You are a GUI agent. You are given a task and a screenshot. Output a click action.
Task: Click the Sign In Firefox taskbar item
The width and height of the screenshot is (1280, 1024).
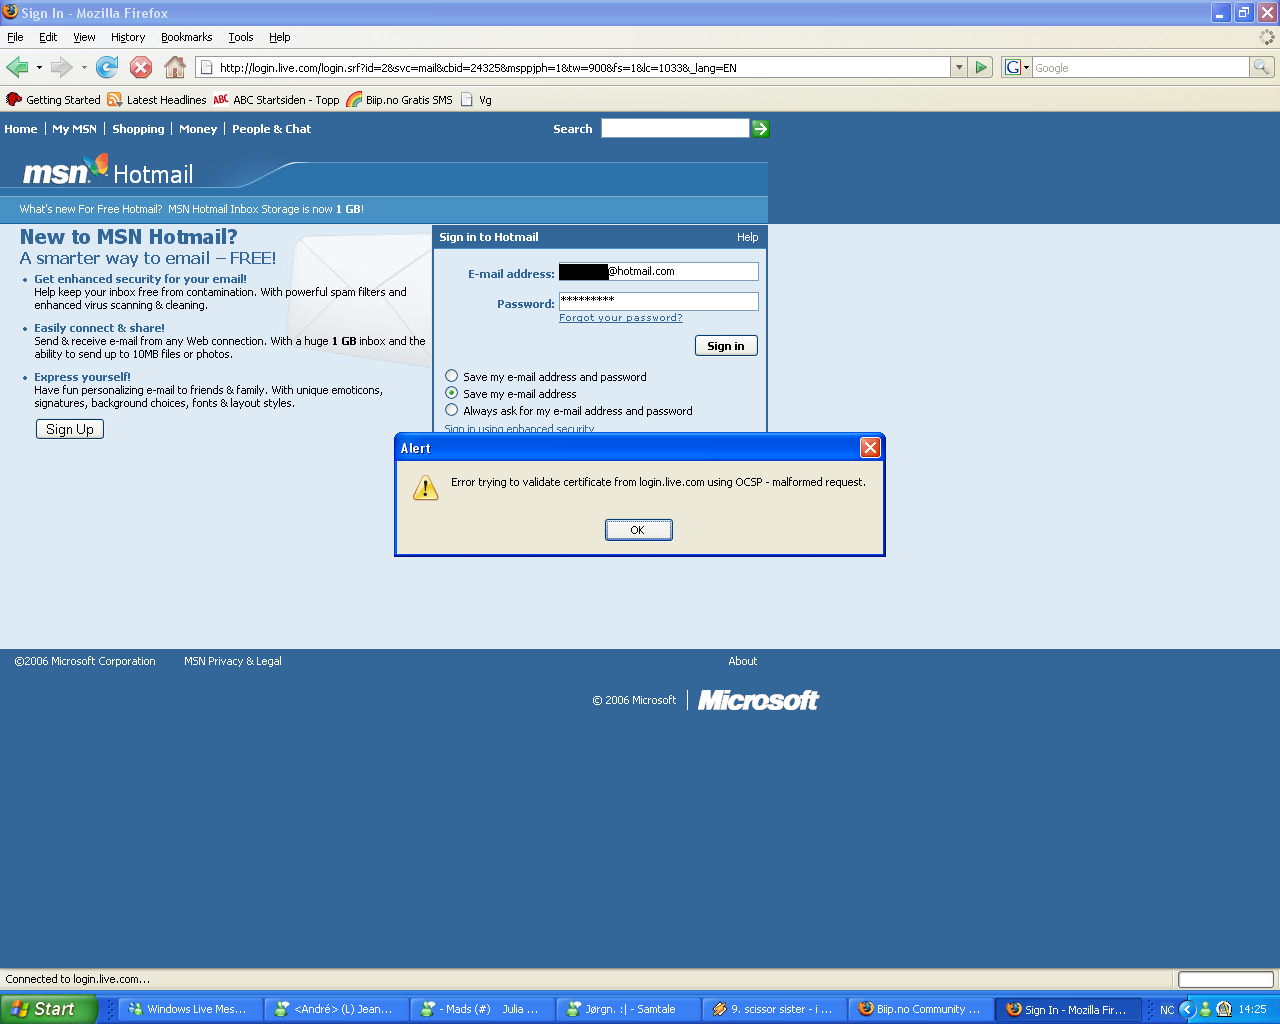(1068, 1009)
